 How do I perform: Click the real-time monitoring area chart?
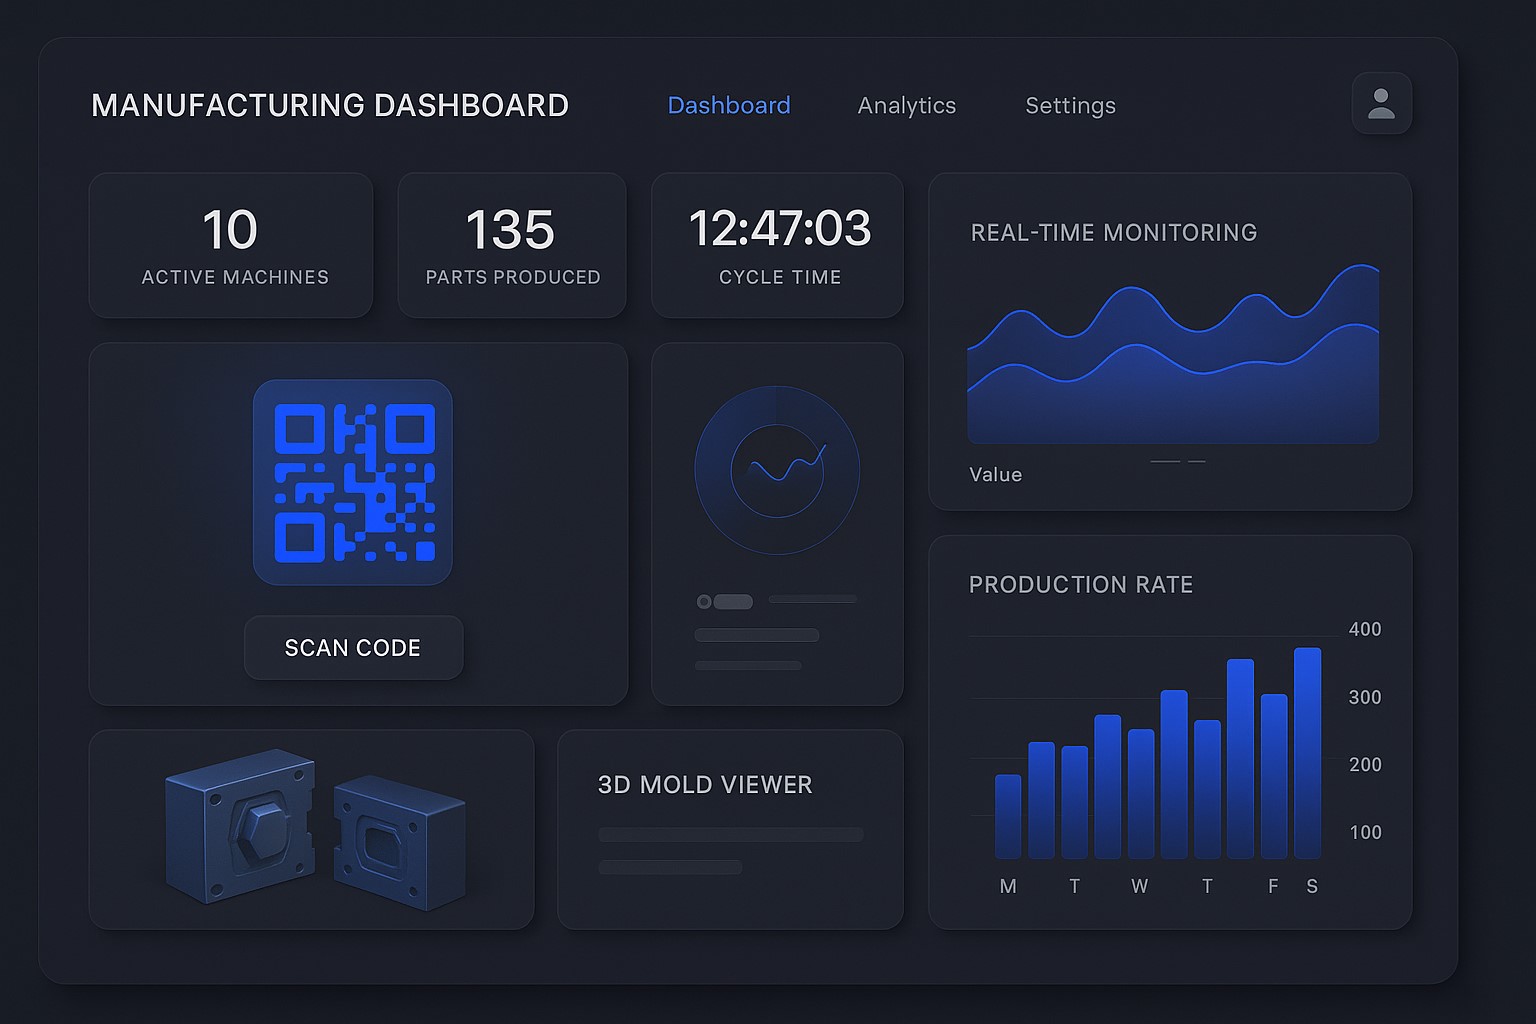(x=1173, y=353)
